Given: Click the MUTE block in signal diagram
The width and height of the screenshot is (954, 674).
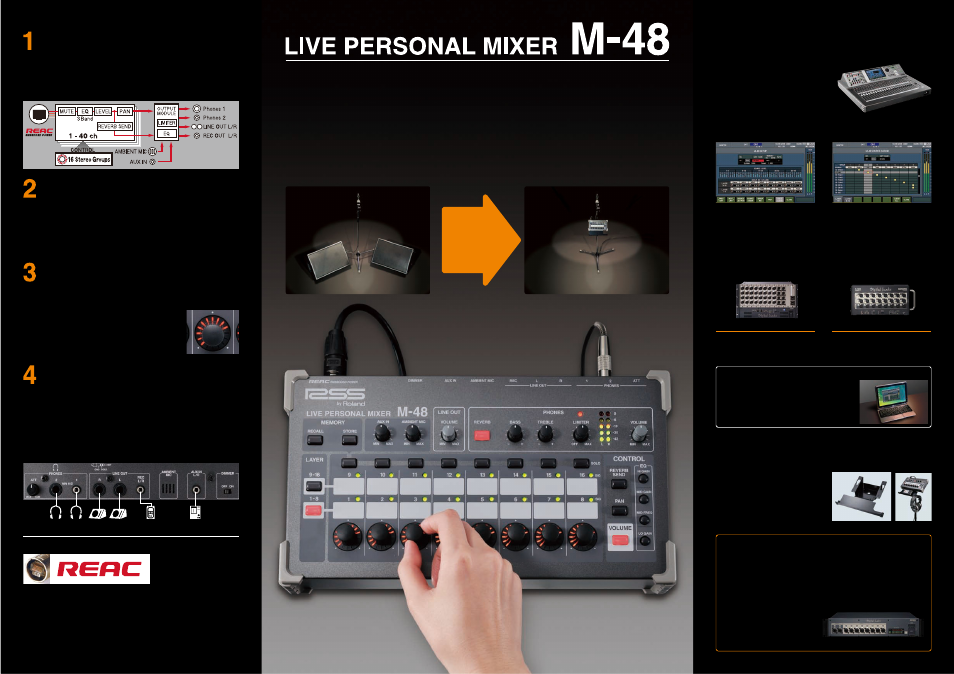Looking at the screenshot, I should pyautogui.click(x=66, y=111).
